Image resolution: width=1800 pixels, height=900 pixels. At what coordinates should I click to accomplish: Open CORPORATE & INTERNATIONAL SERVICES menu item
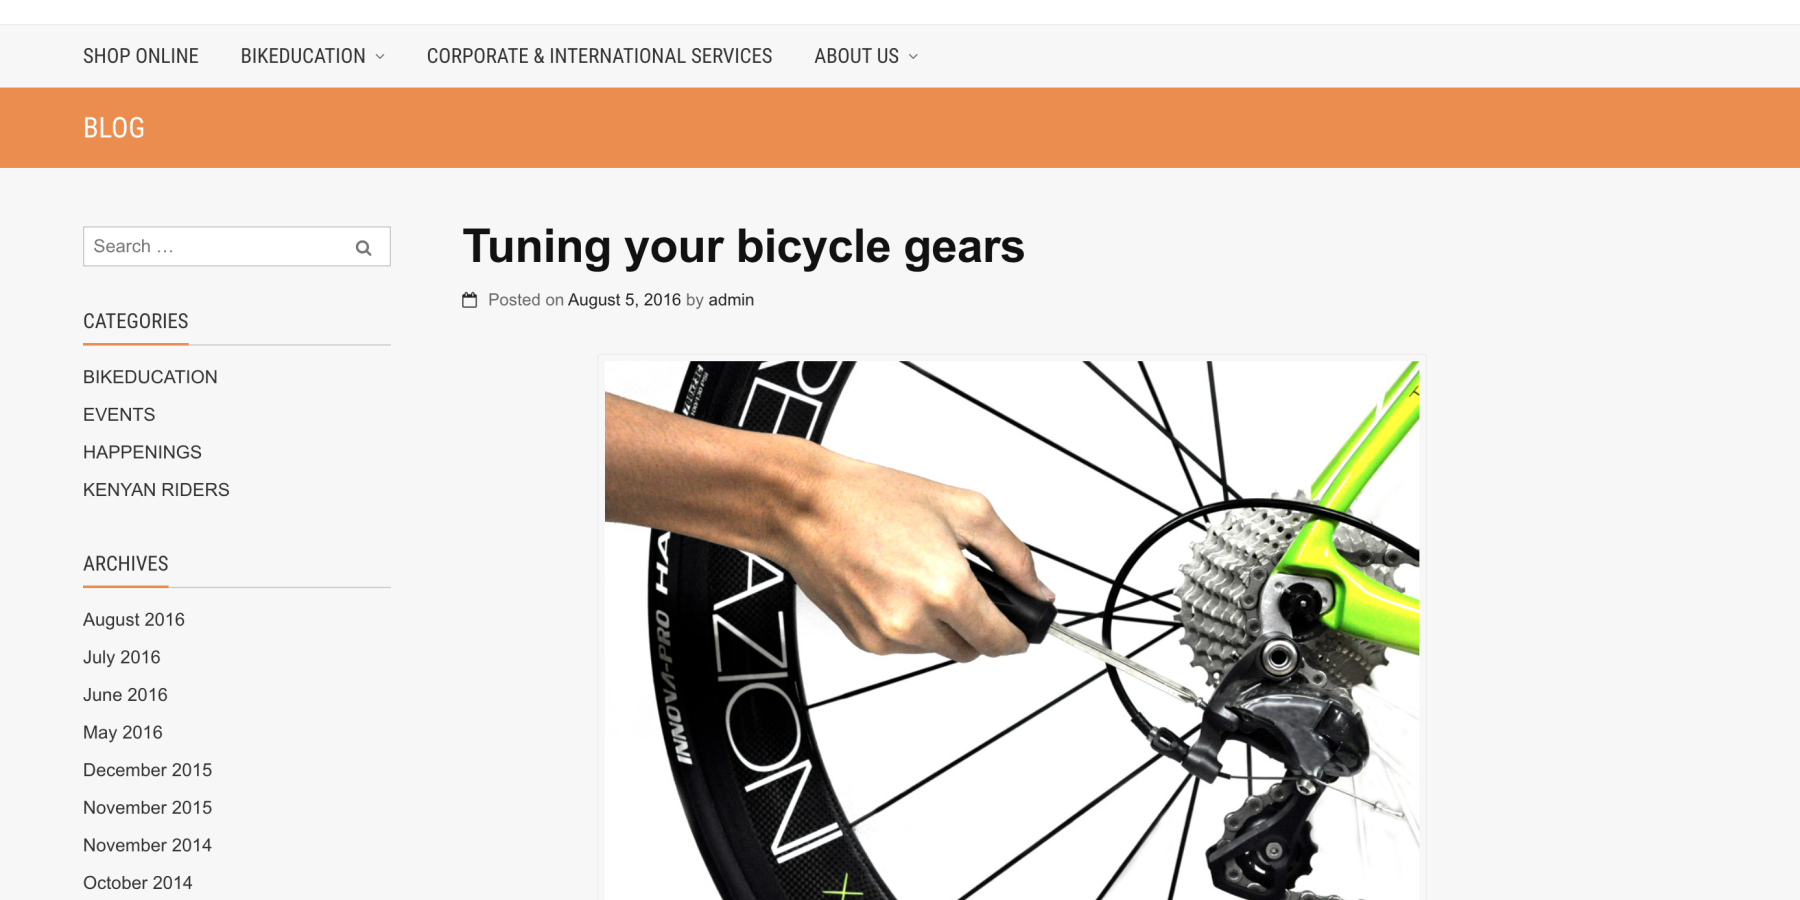599,56
